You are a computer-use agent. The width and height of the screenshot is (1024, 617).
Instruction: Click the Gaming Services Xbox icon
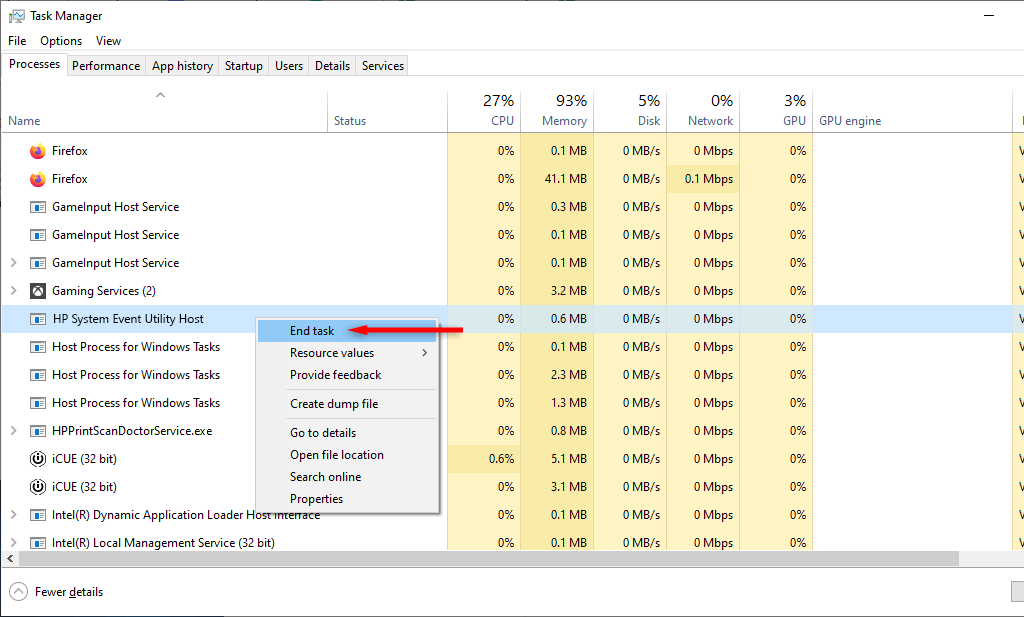click(37, 291)
